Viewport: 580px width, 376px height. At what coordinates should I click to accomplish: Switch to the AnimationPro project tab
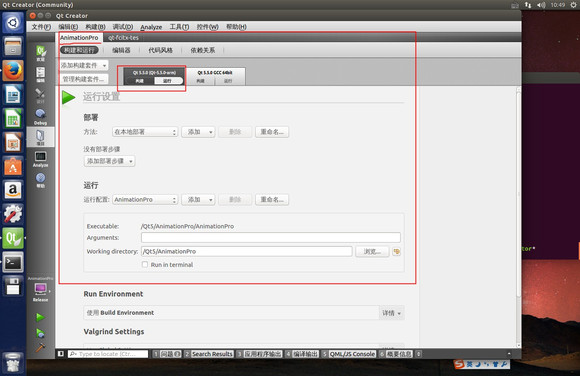(x=79, y=37)
